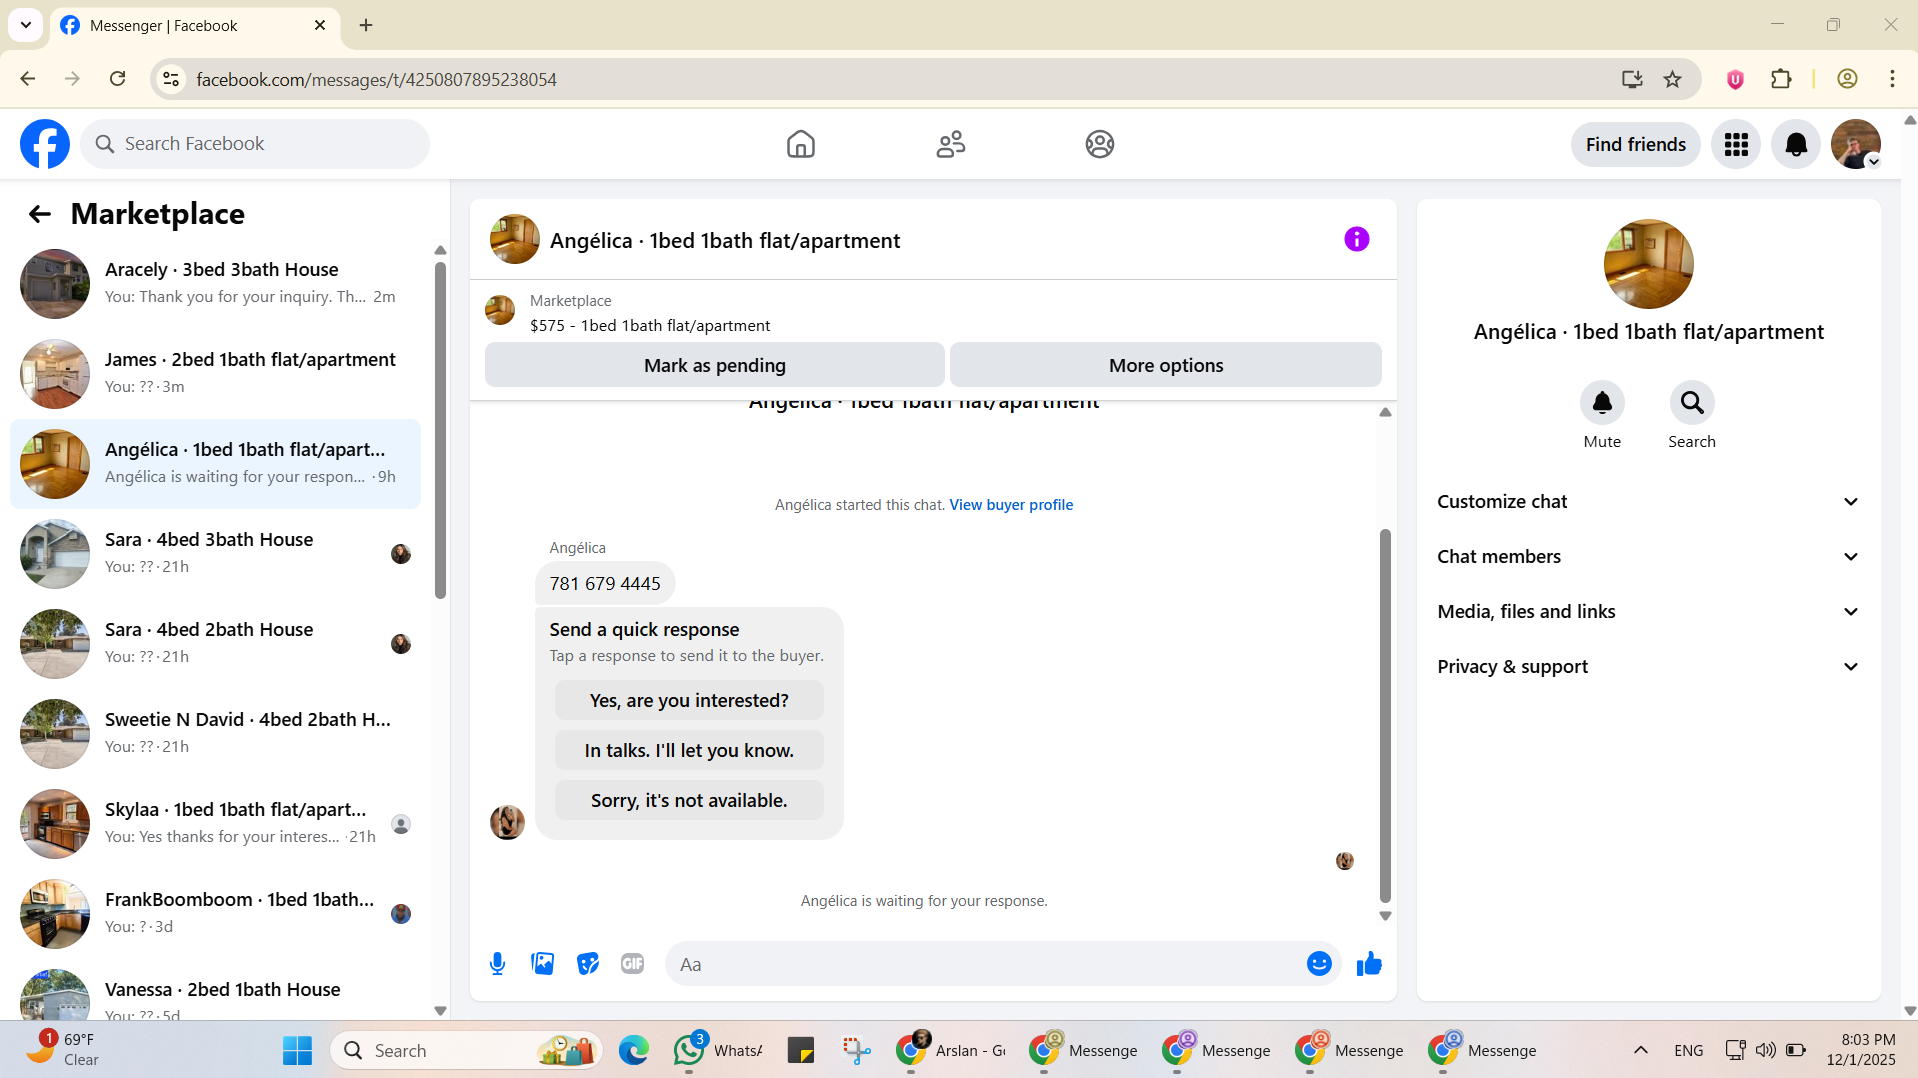Search in conversation magnifier icon
The height and width of the screenshot is (1078, 1918).
(x=1692, y=403)
